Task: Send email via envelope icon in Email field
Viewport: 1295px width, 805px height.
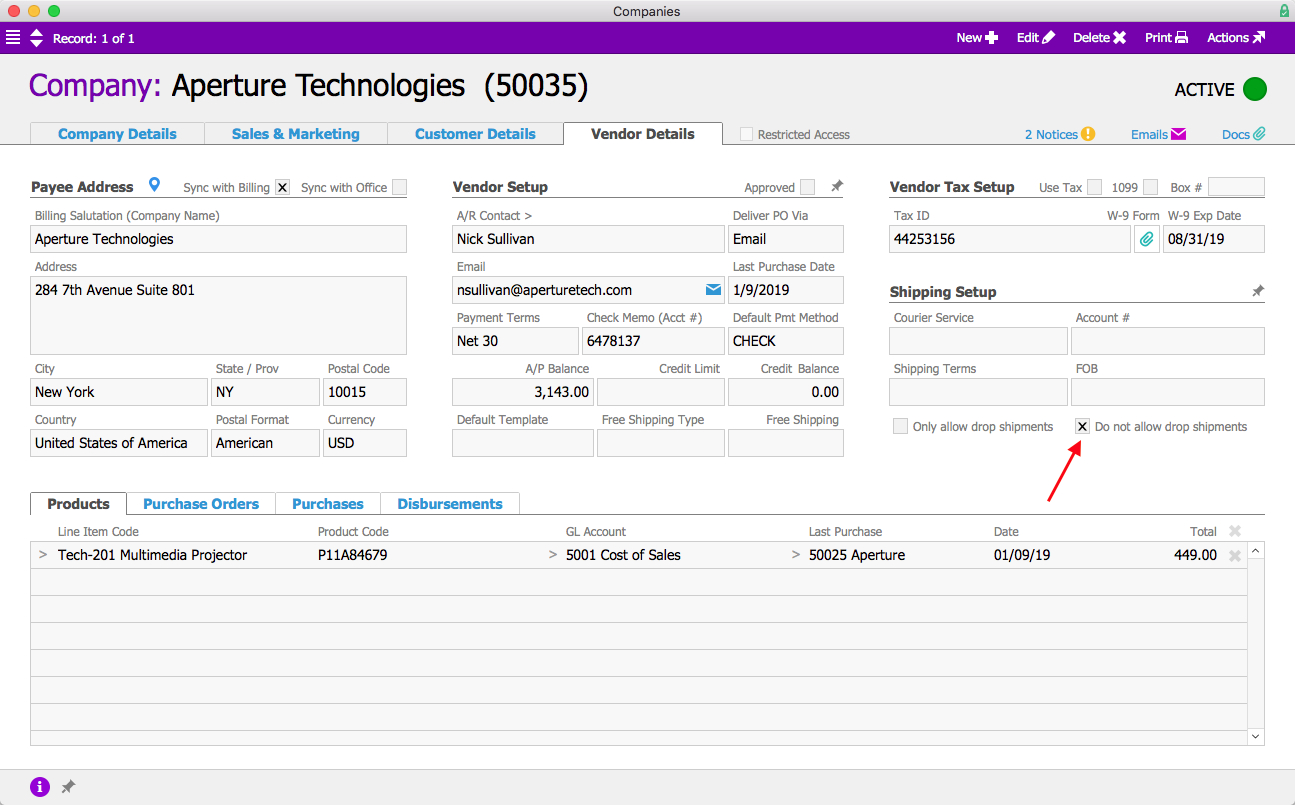Action: click(x=713, y=290)
